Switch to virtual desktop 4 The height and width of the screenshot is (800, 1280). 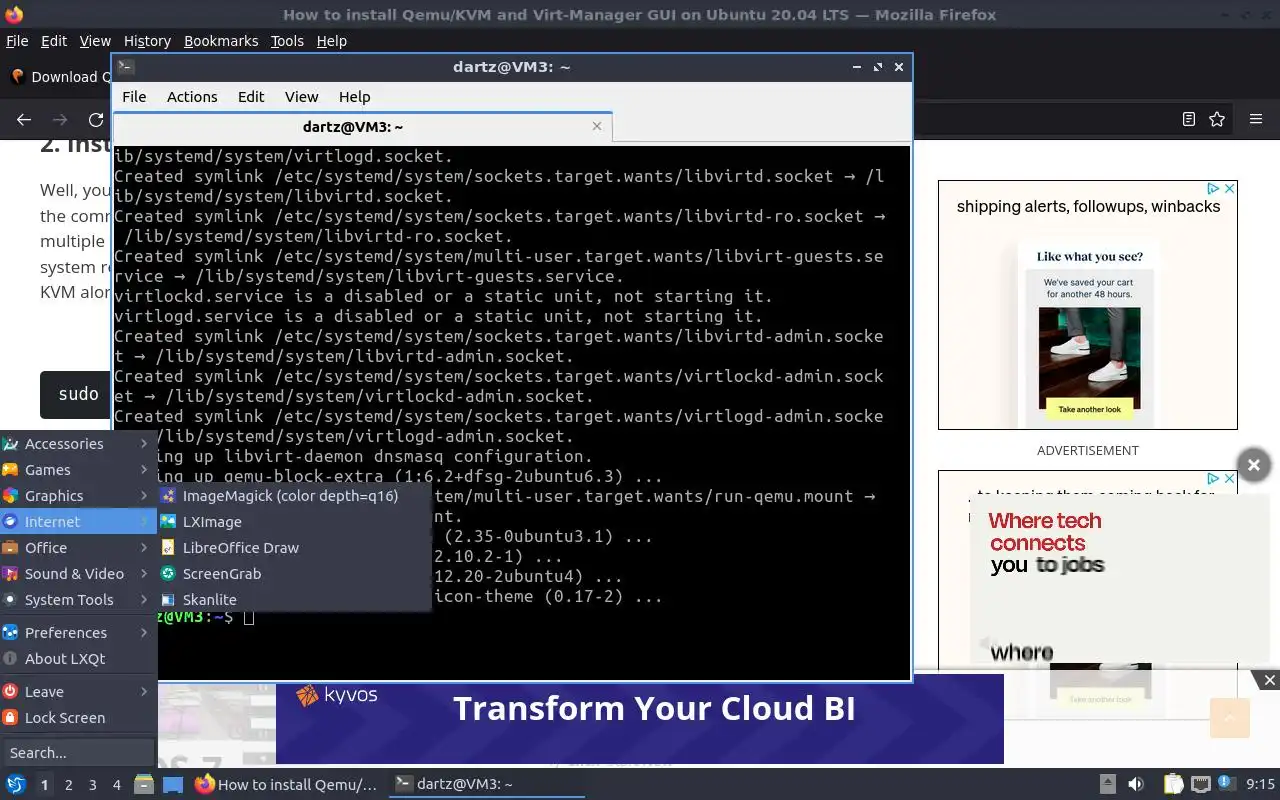pyautogui.click(x=116, y=785)
